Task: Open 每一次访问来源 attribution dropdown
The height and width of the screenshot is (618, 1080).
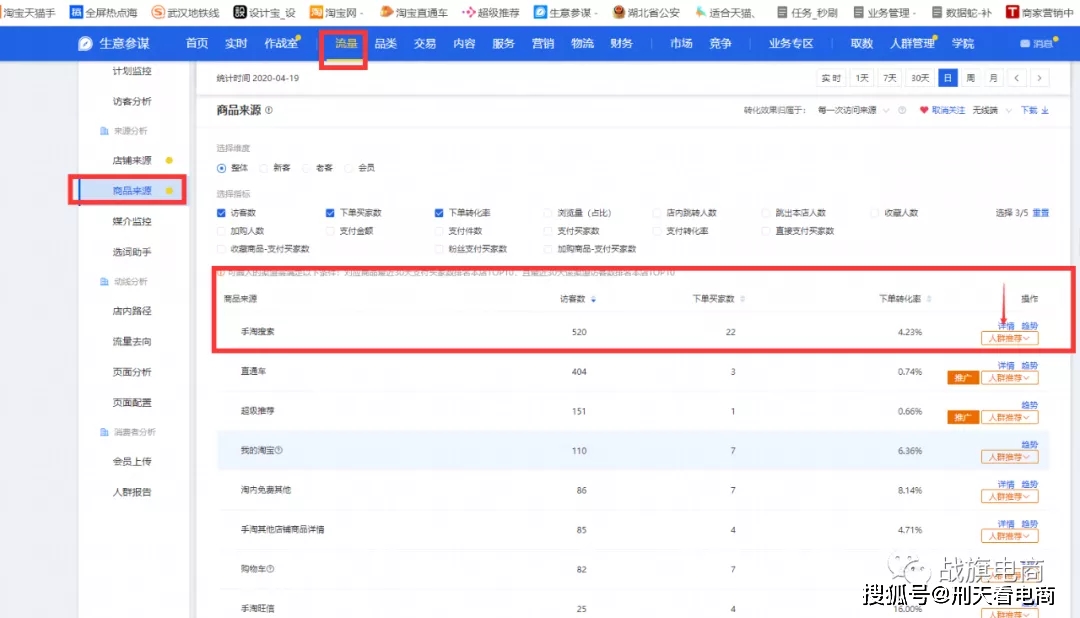Action: (852, 110)
